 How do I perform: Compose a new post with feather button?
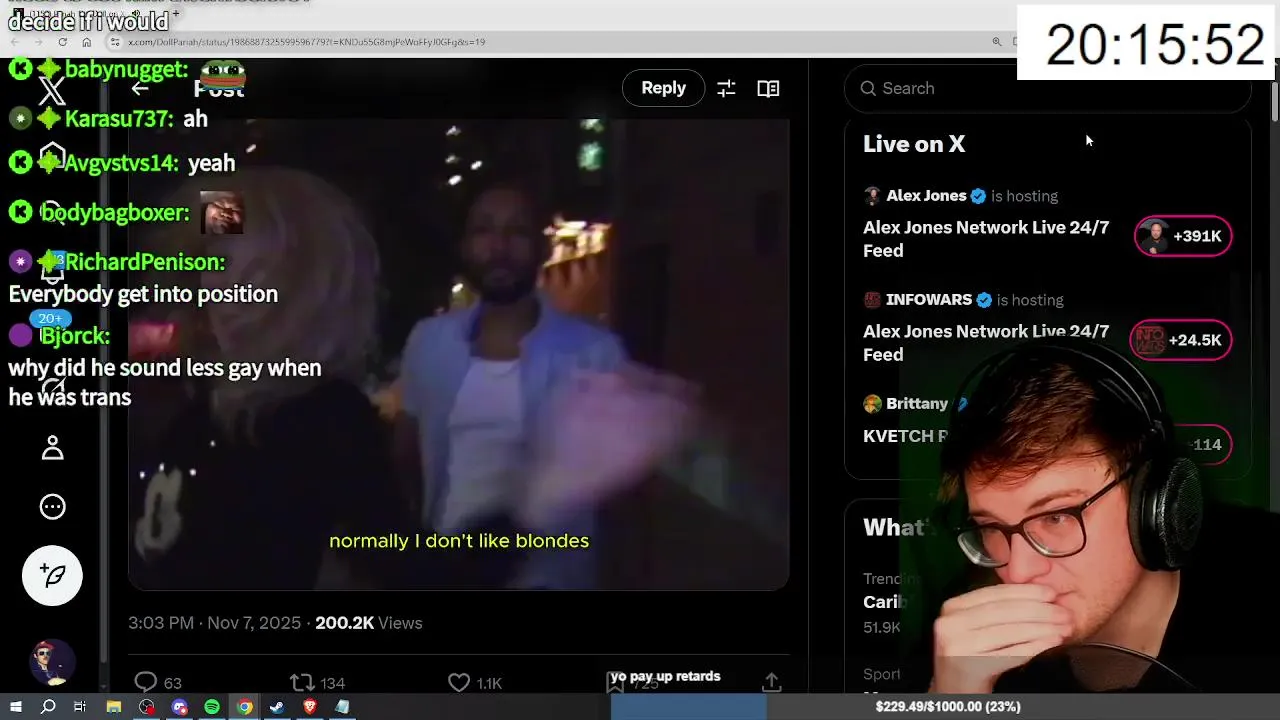(x=52, y=575)
